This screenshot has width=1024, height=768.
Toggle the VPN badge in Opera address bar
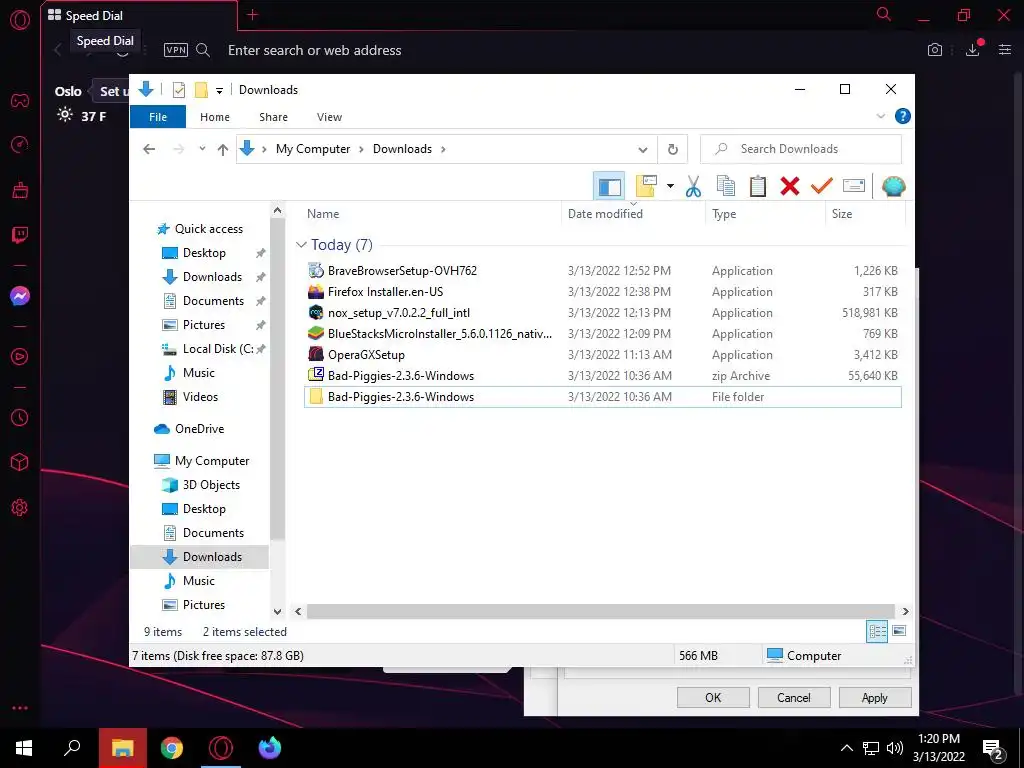176,50
